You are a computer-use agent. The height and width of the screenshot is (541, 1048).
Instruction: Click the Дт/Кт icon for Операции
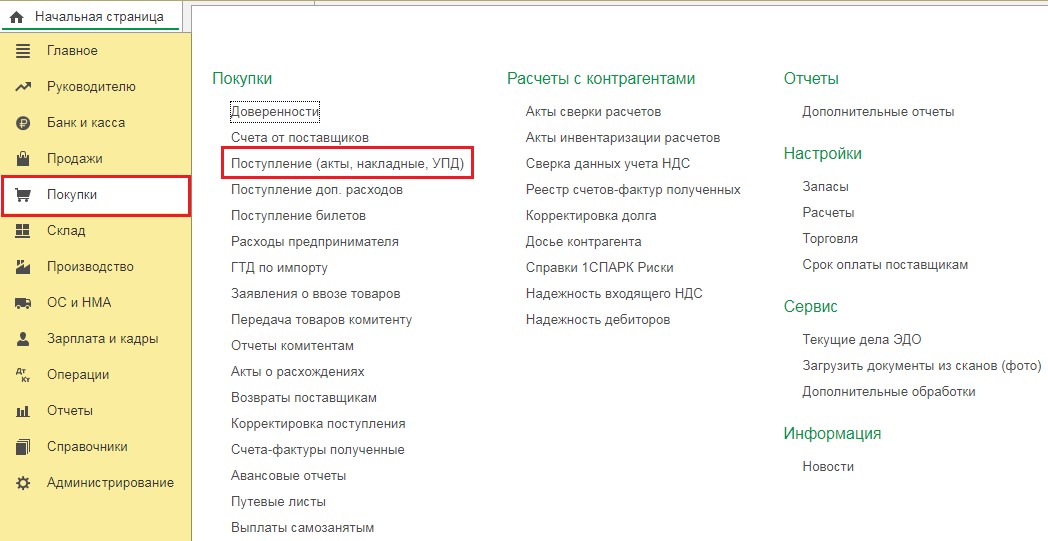pyautogui.click(x=23, y=375)
